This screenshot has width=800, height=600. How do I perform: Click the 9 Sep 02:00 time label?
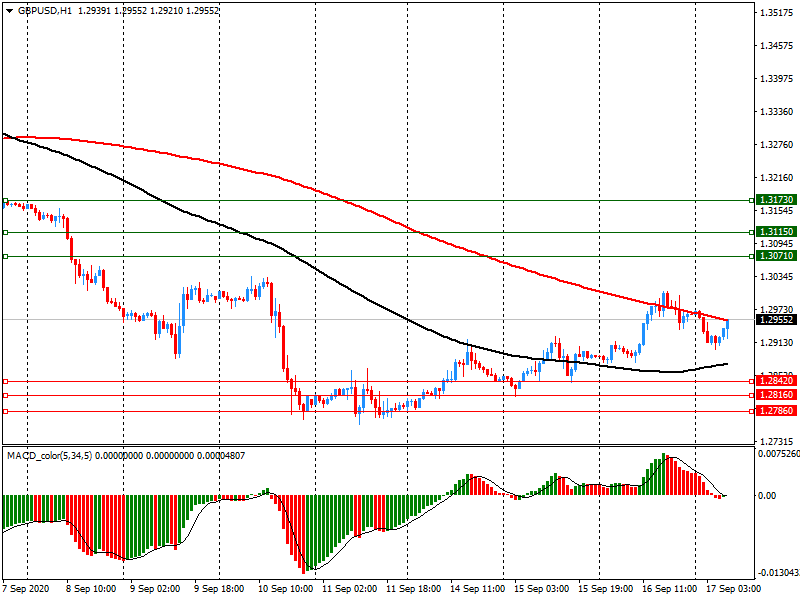155,589
